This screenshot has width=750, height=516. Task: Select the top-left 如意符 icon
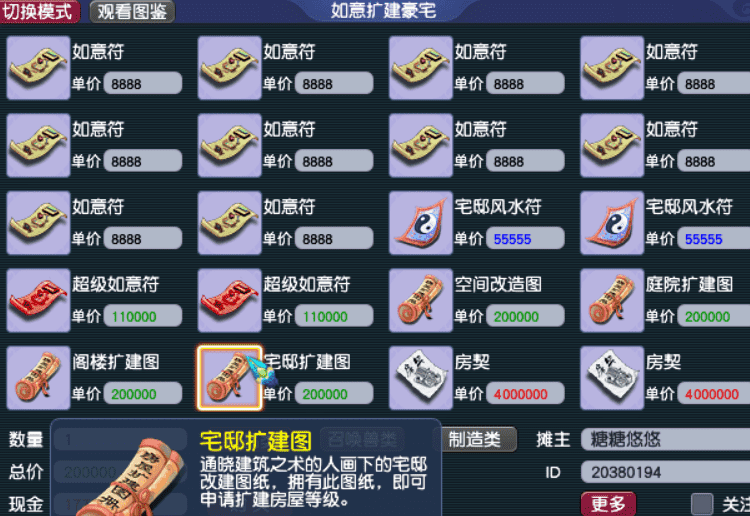38,68
